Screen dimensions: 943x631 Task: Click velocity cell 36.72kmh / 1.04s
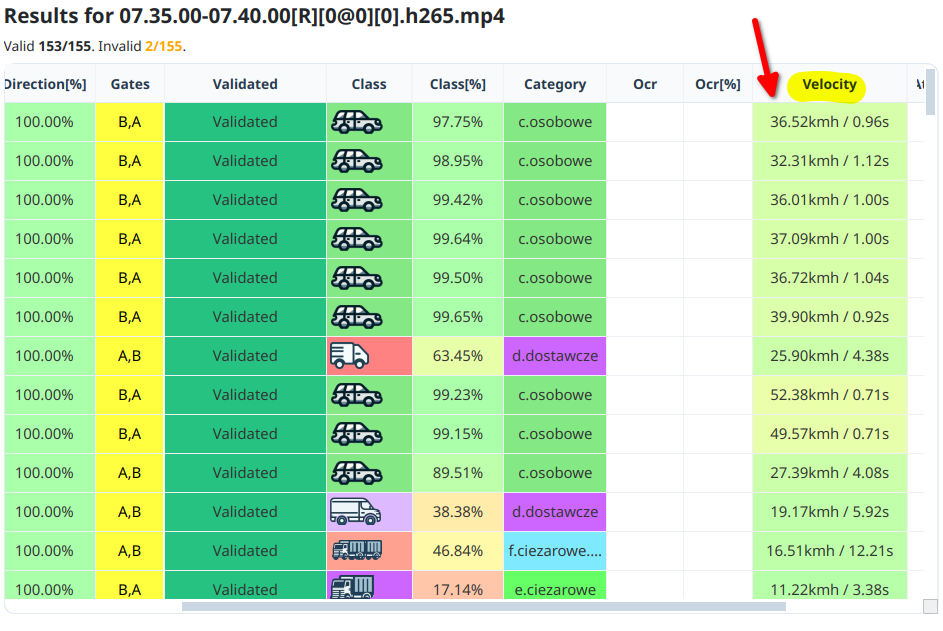click(x=830, y=279)
